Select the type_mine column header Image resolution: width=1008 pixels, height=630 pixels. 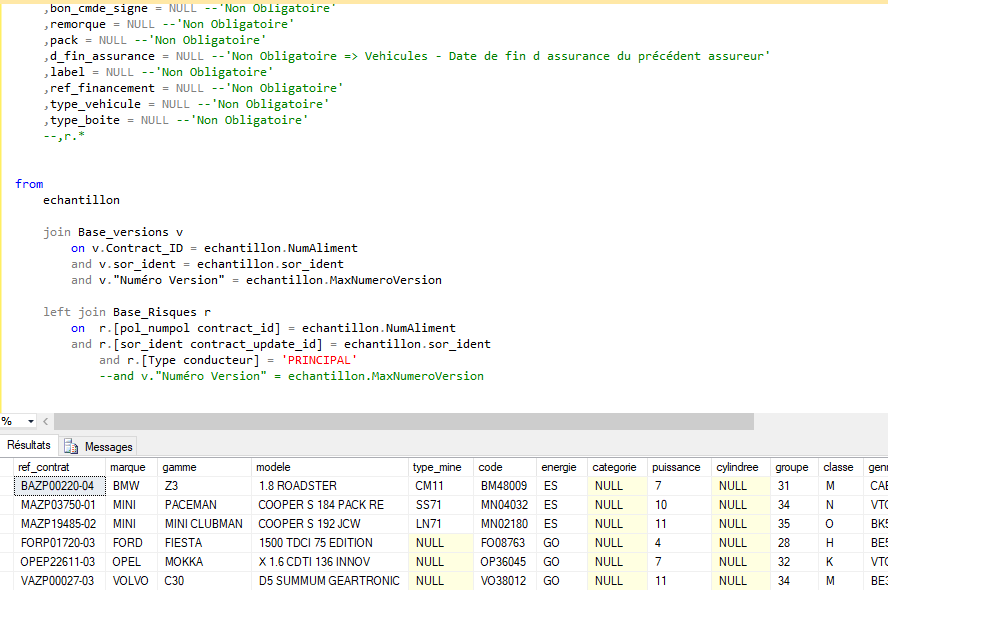pyautogui.click(x=440, y=467)
